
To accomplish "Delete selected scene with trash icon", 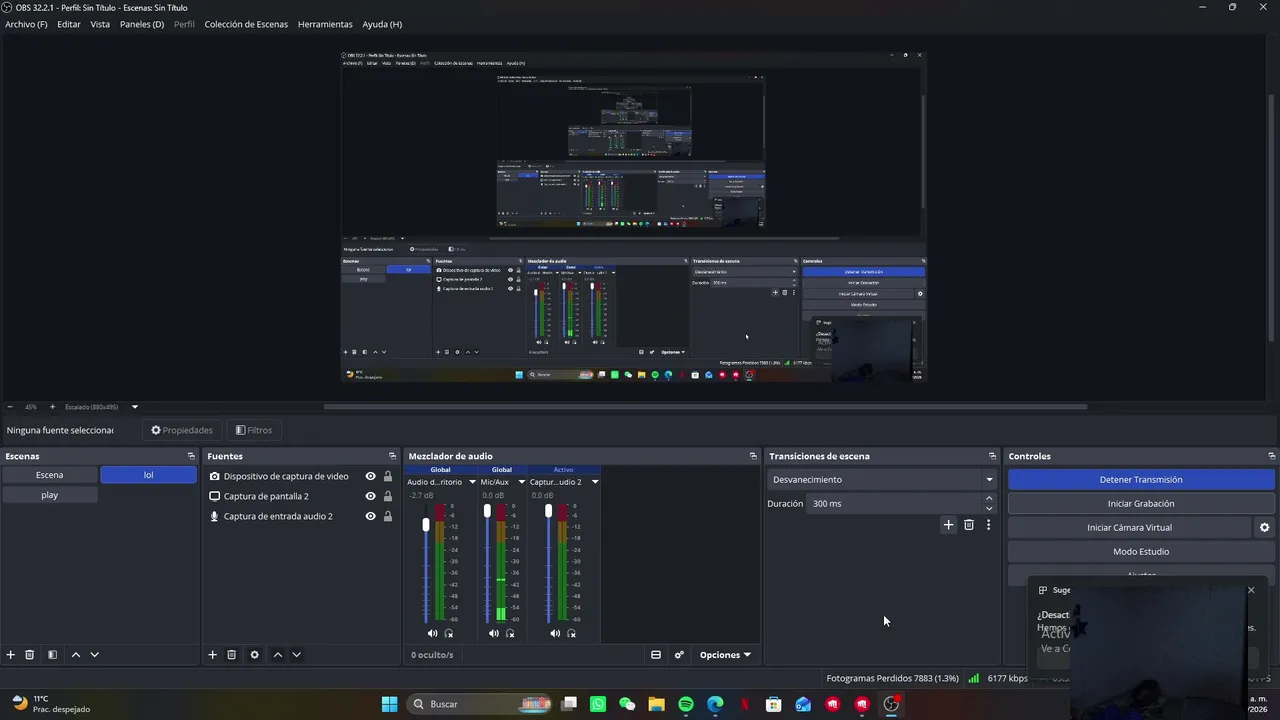I will click(30, 655).
